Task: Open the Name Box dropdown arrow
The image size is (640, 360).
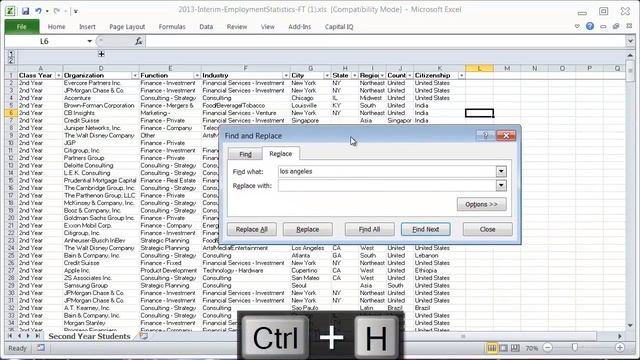Action: click(x=89, y=41)
